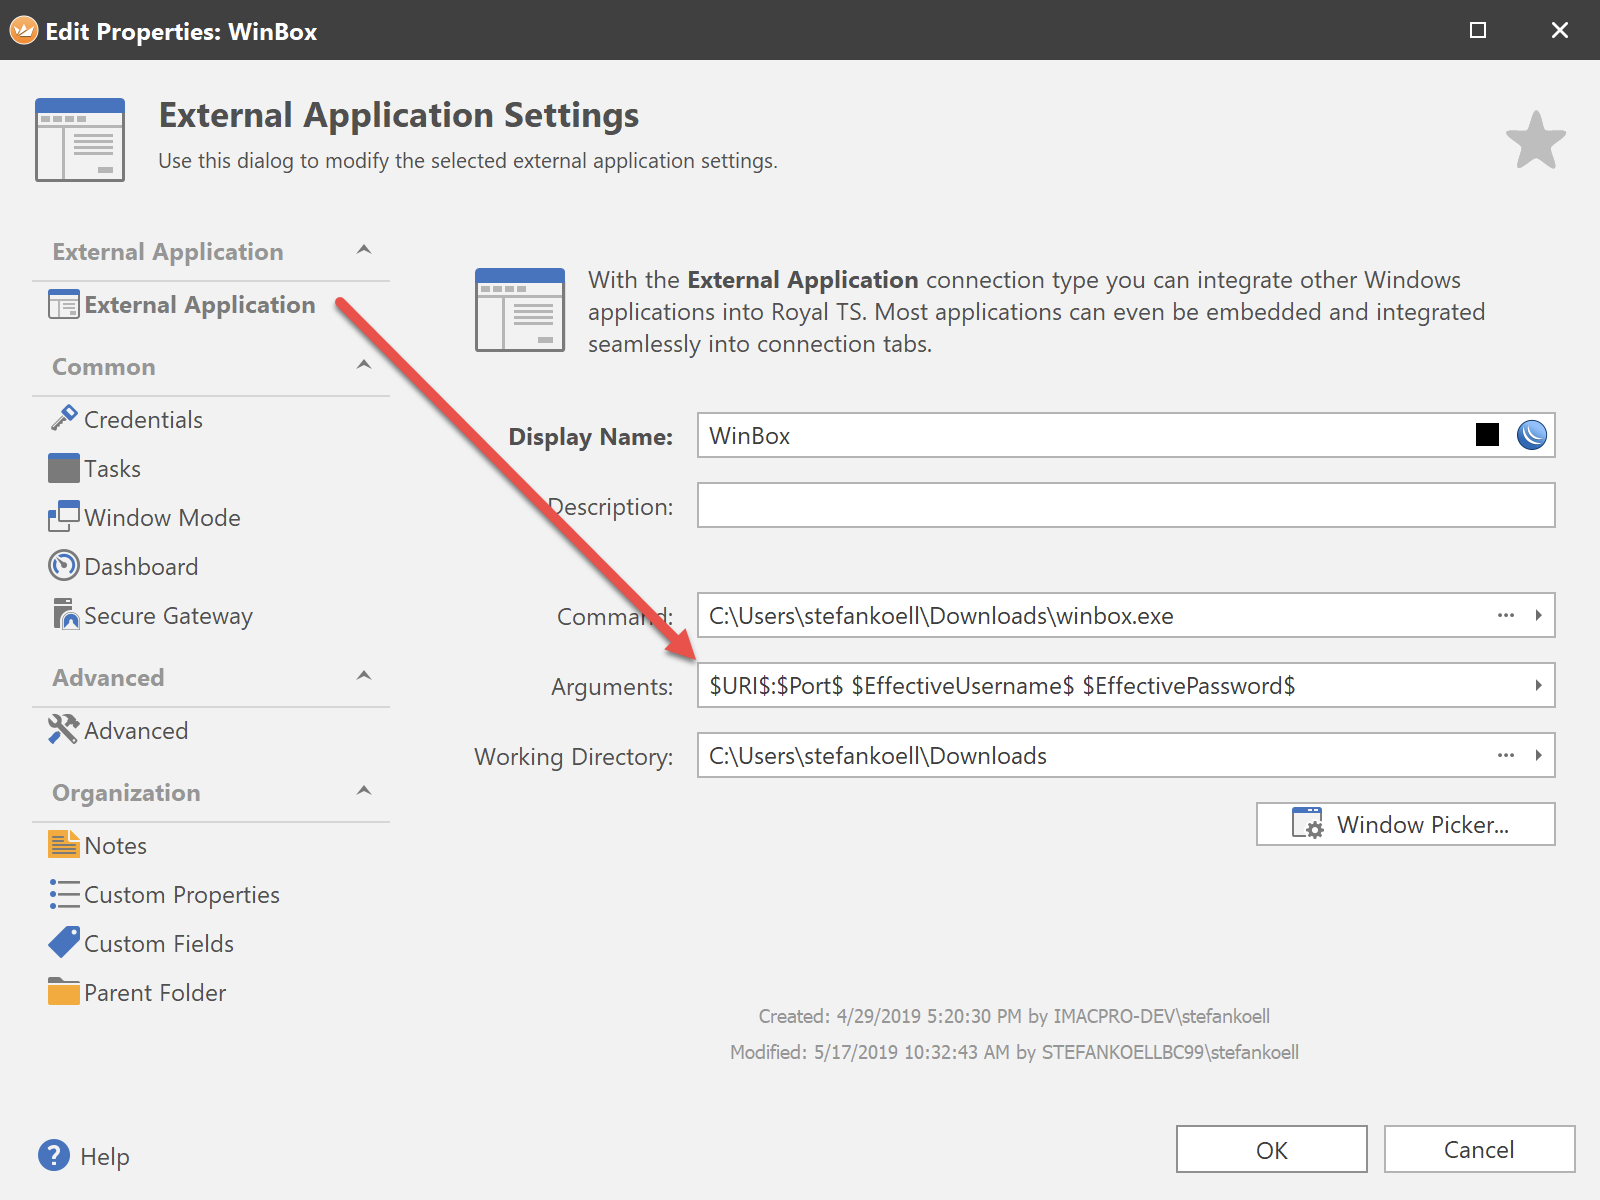The height and width of the screenshot is (1200, 1600).
Task: Select Secure Gateway icon in sidebar
Action: tap(64, 615)
